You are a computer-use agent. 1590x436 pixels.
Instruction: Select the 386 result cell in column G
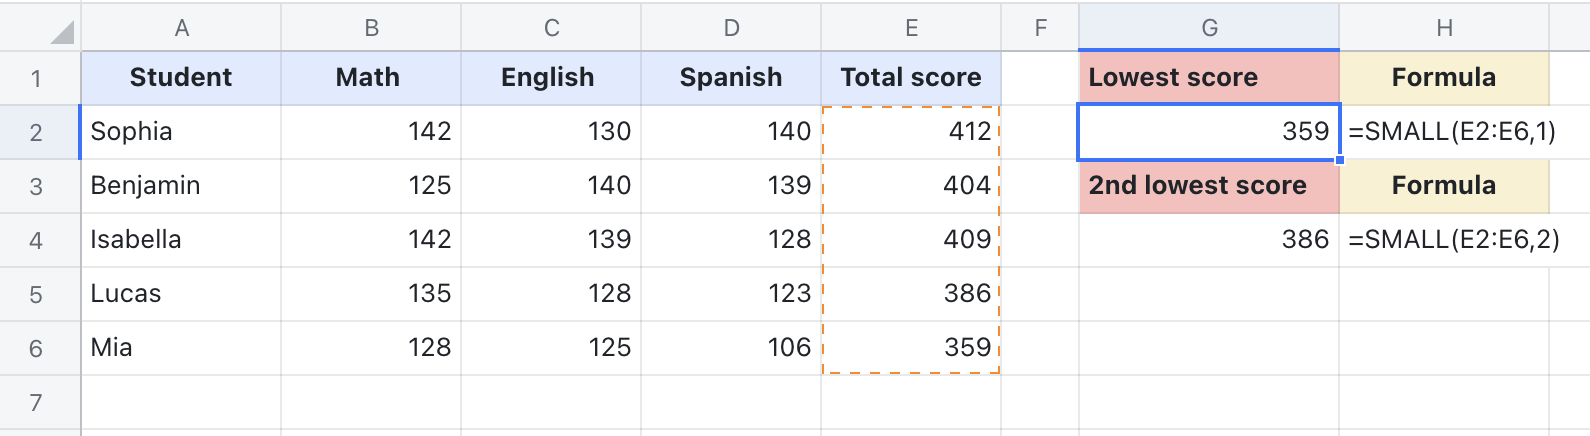[x=1209, y=240]
